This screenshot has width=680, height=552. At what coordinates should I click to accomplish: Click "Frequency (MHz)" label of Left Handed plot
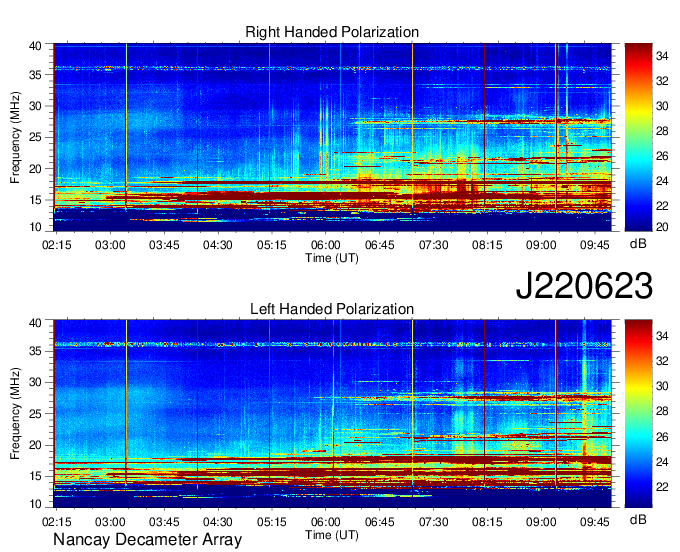15,414
